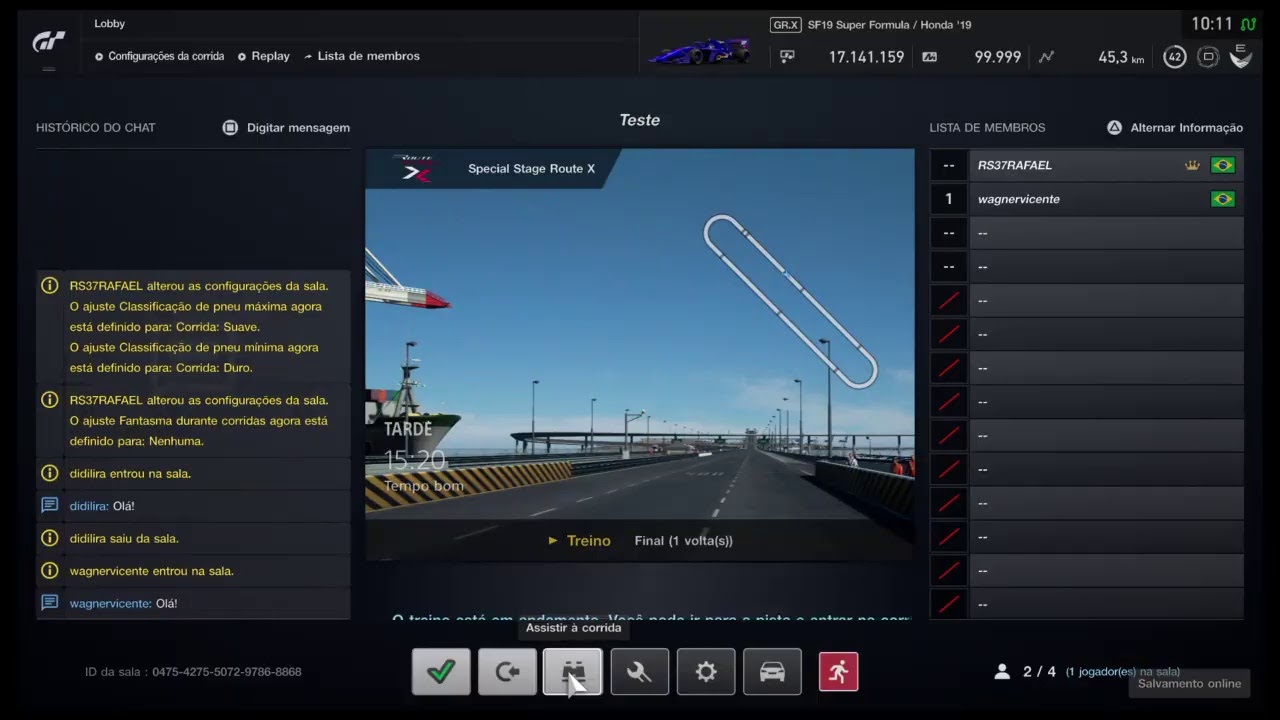
Task: Click the distance icon beside 45,3 km
Action: coord(1046,57)
